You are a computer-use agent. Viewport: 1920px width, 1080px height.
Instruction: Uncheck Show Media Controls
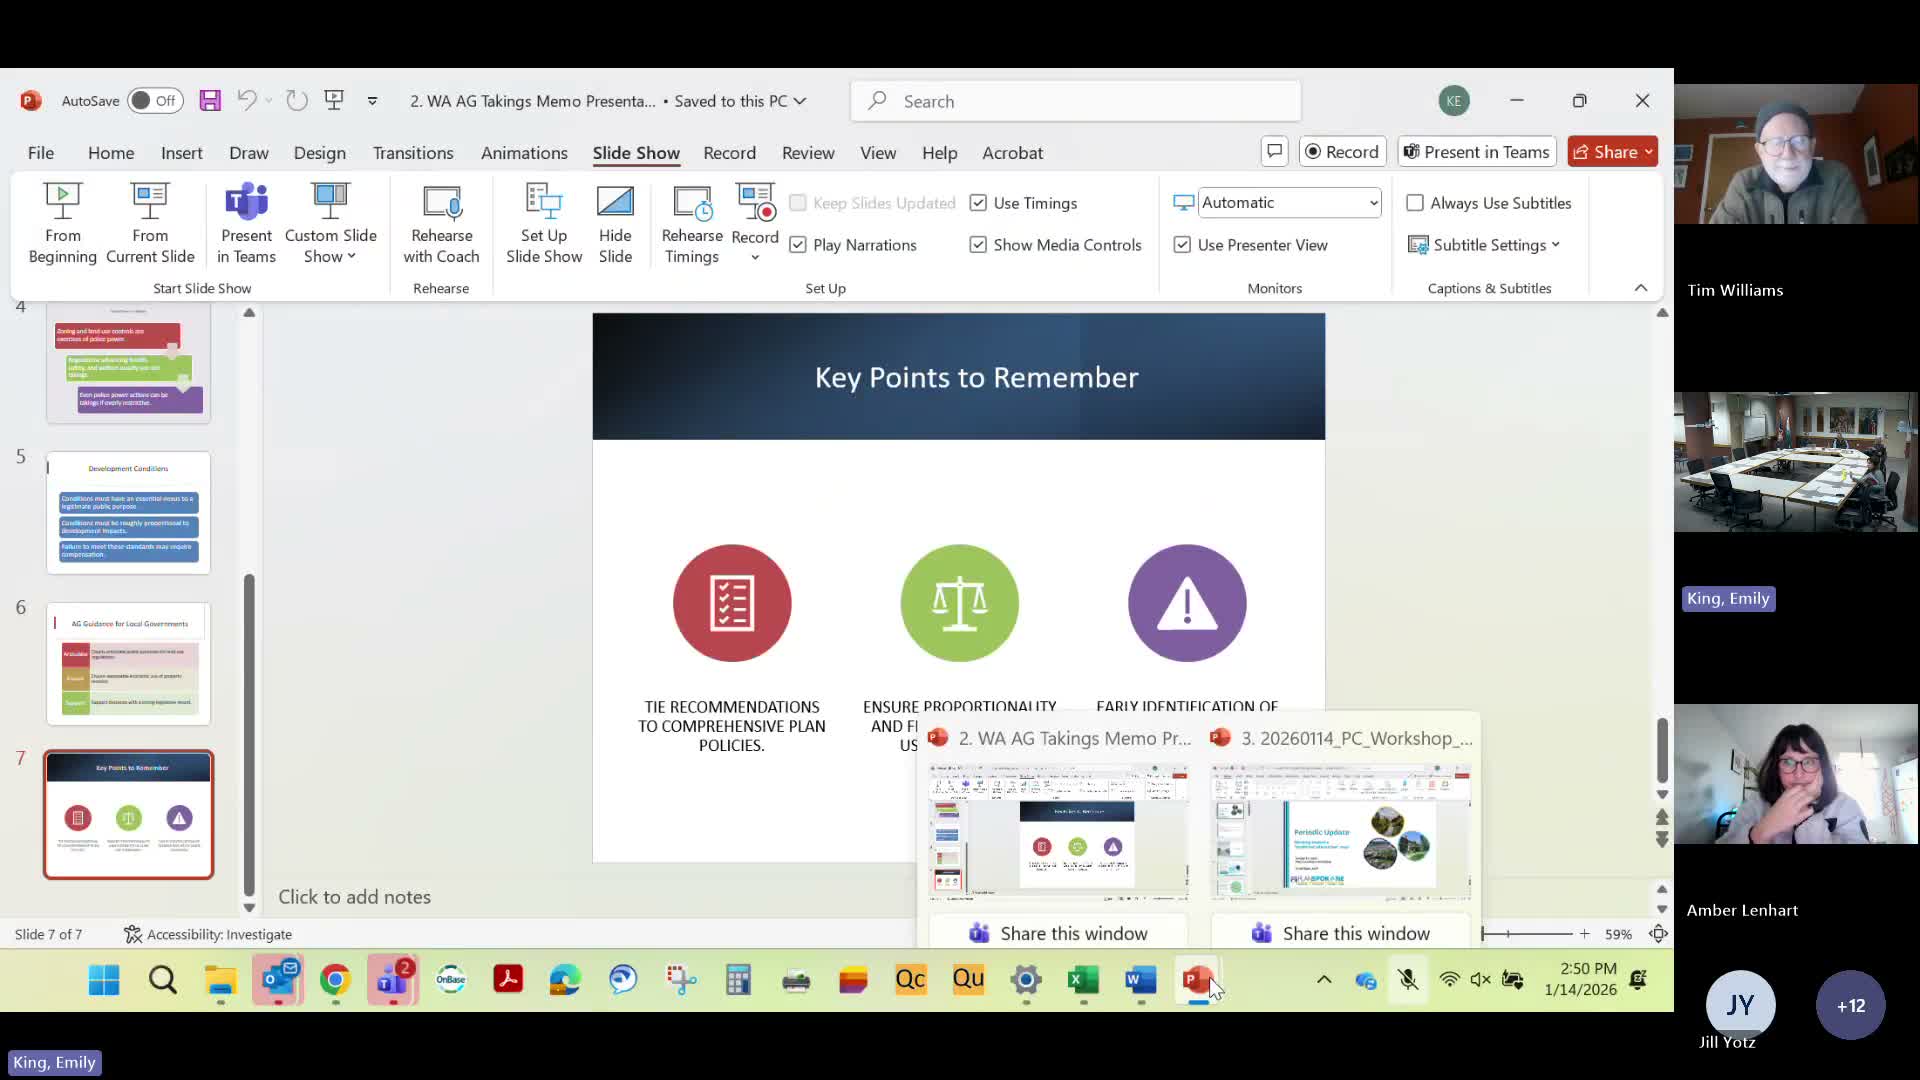[x=978, y=245]
